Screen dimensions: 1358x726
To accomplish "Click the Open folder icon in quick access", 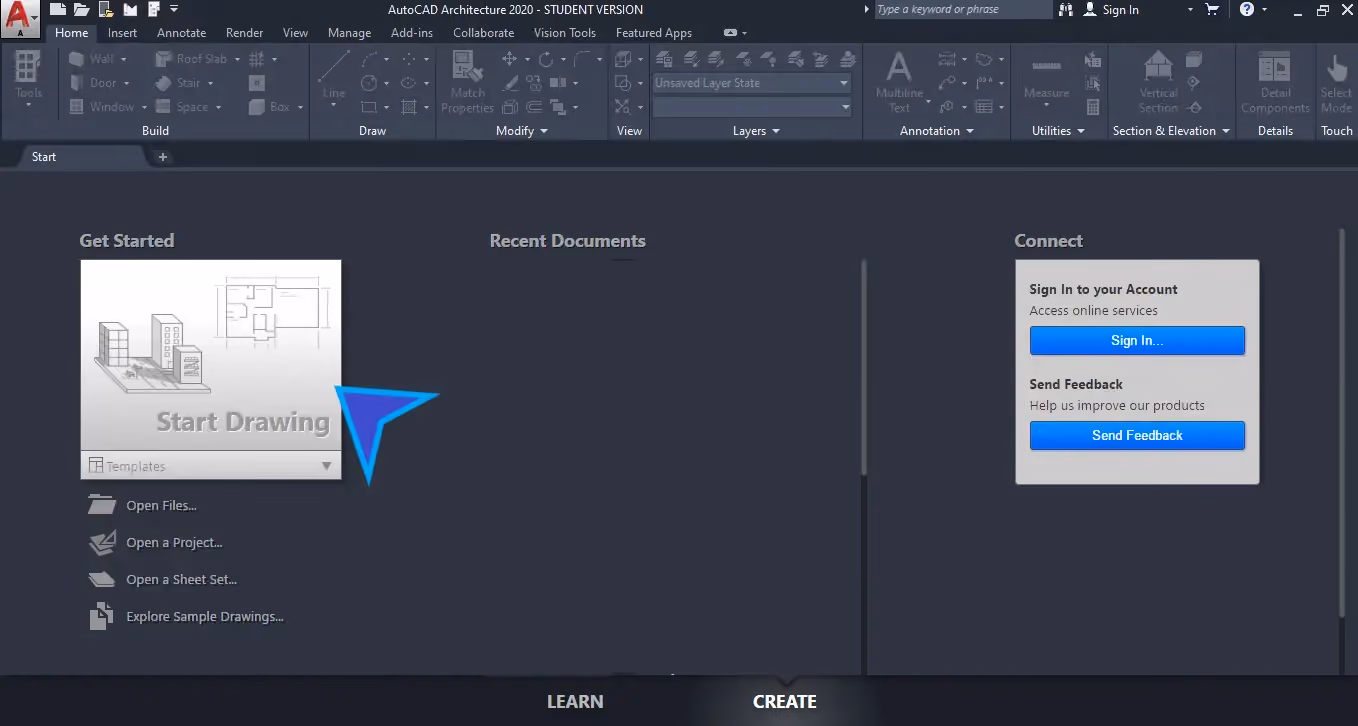I will (x=82, y=10).
